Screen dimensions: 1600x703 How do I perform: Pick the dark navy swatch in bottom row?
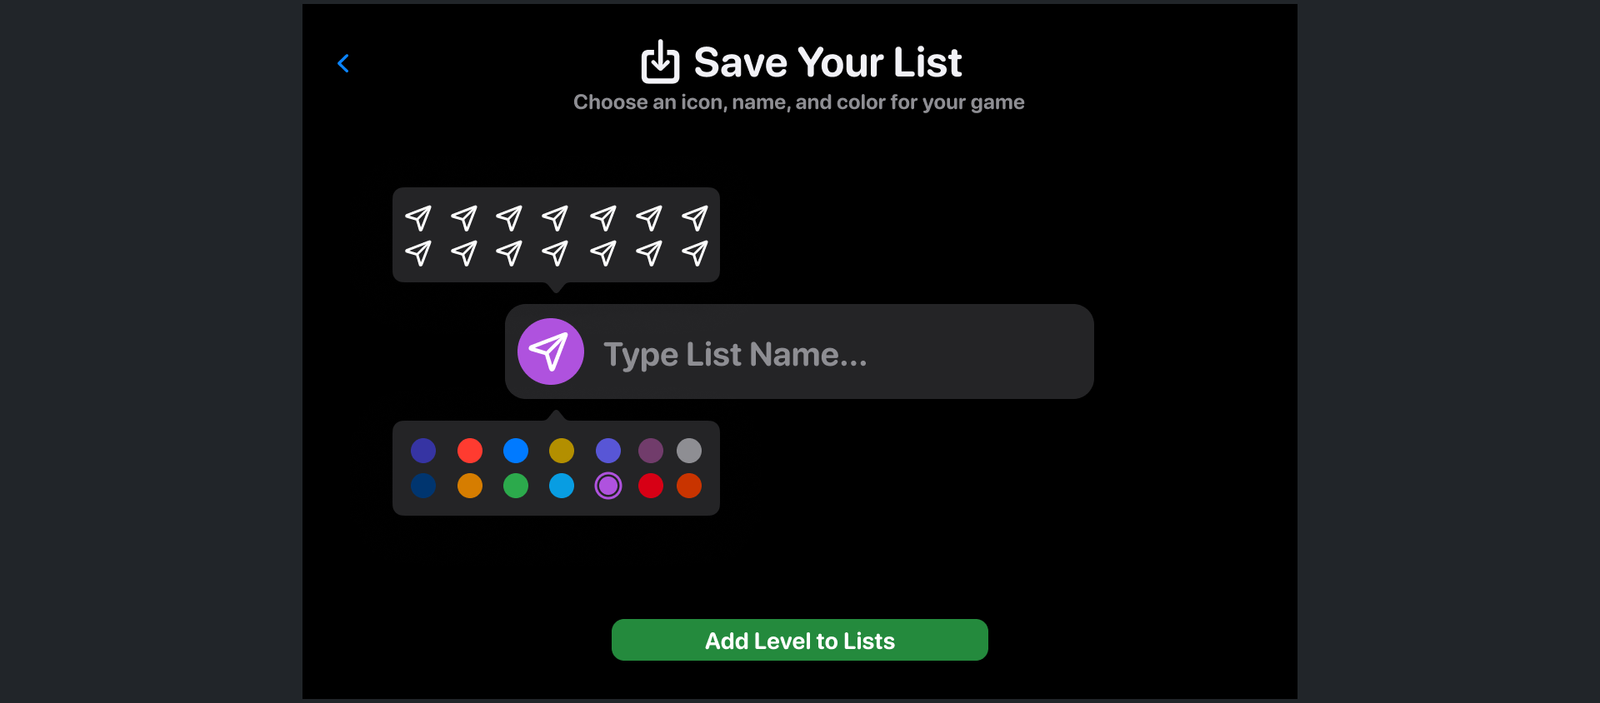[424, 486]
